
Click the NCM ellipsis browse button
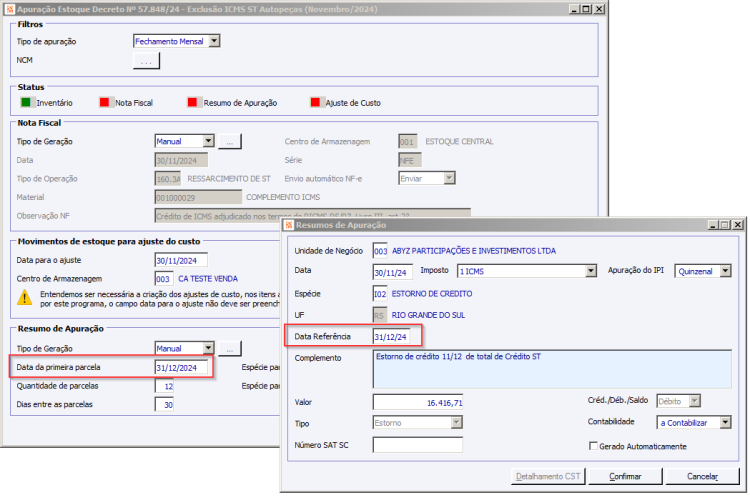(146, 61)
